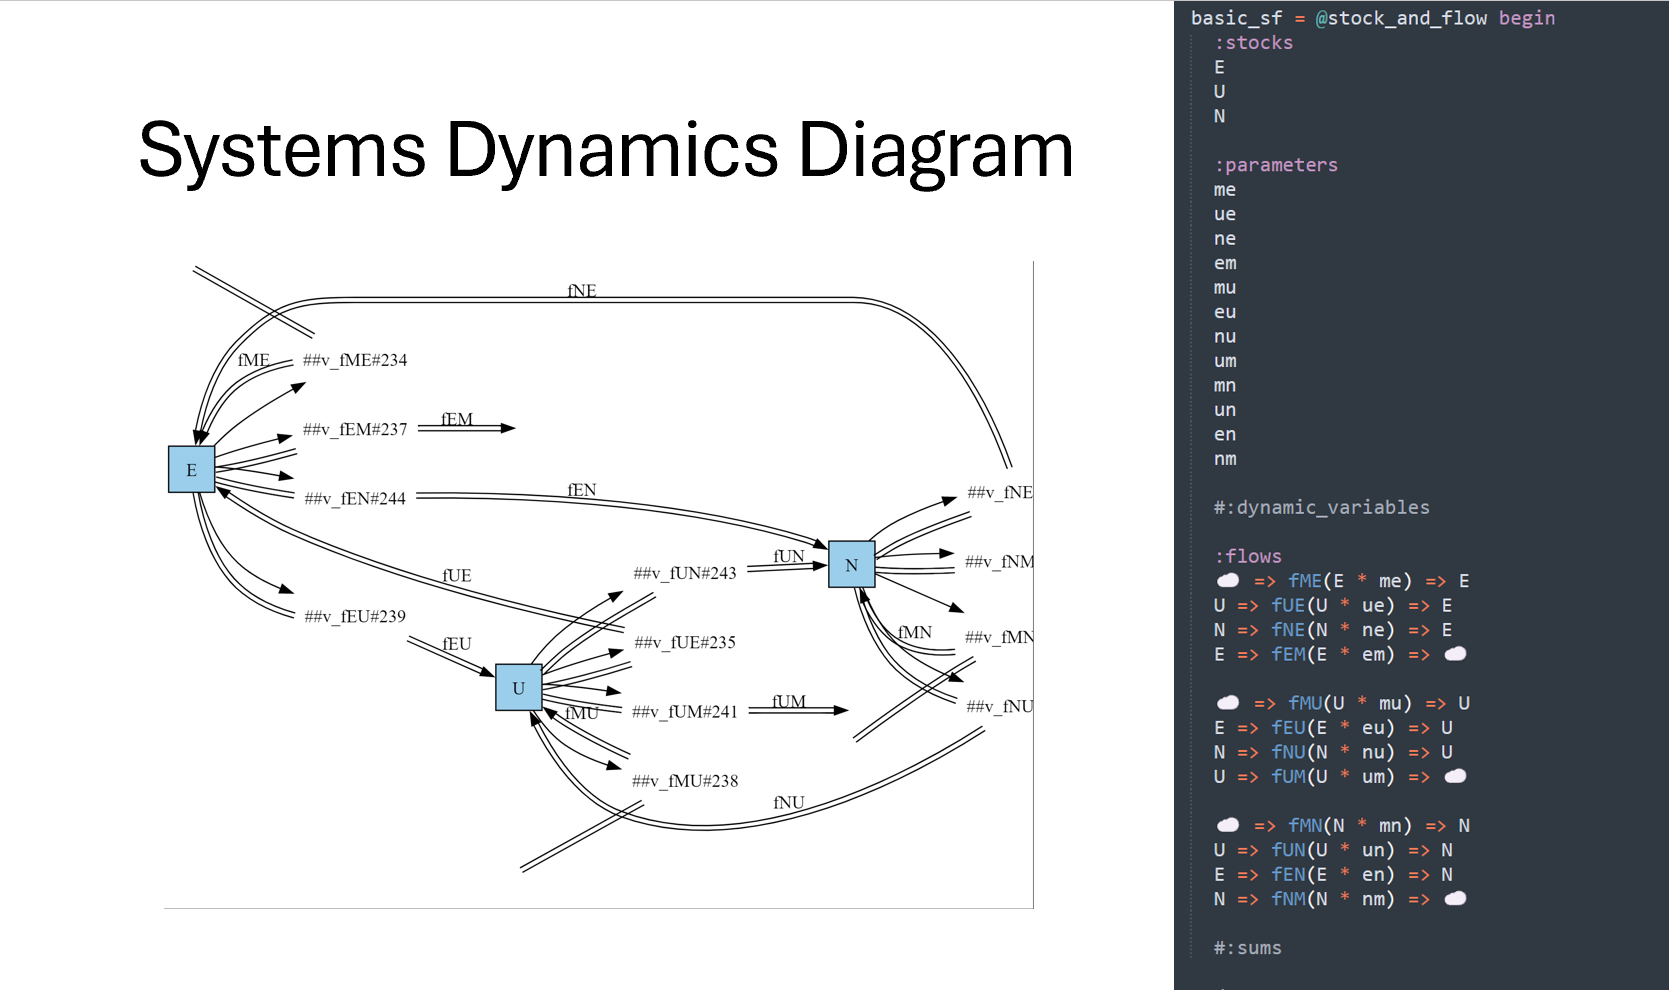Select the Systems Dynamics Diagram title
The image size is (1669, 990).
point(606,150)
